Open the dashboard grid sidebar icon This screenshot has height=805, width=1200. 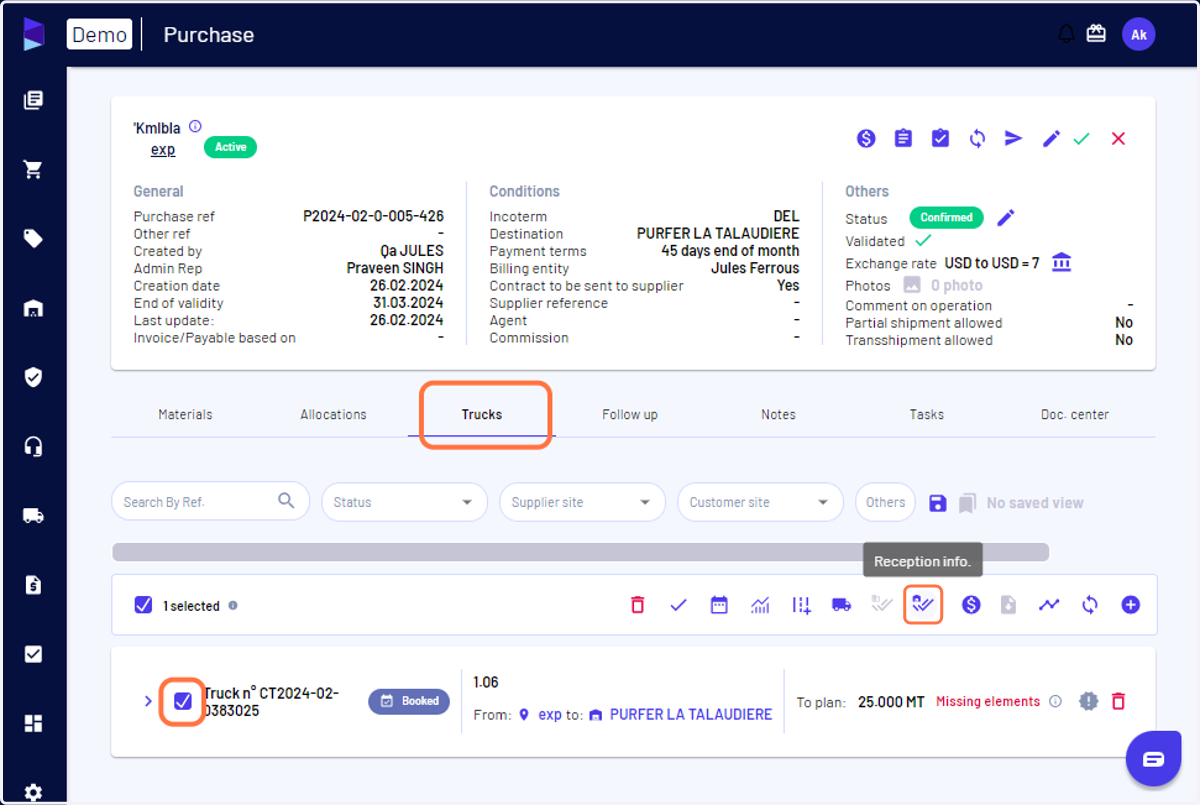tap(33, 723)
